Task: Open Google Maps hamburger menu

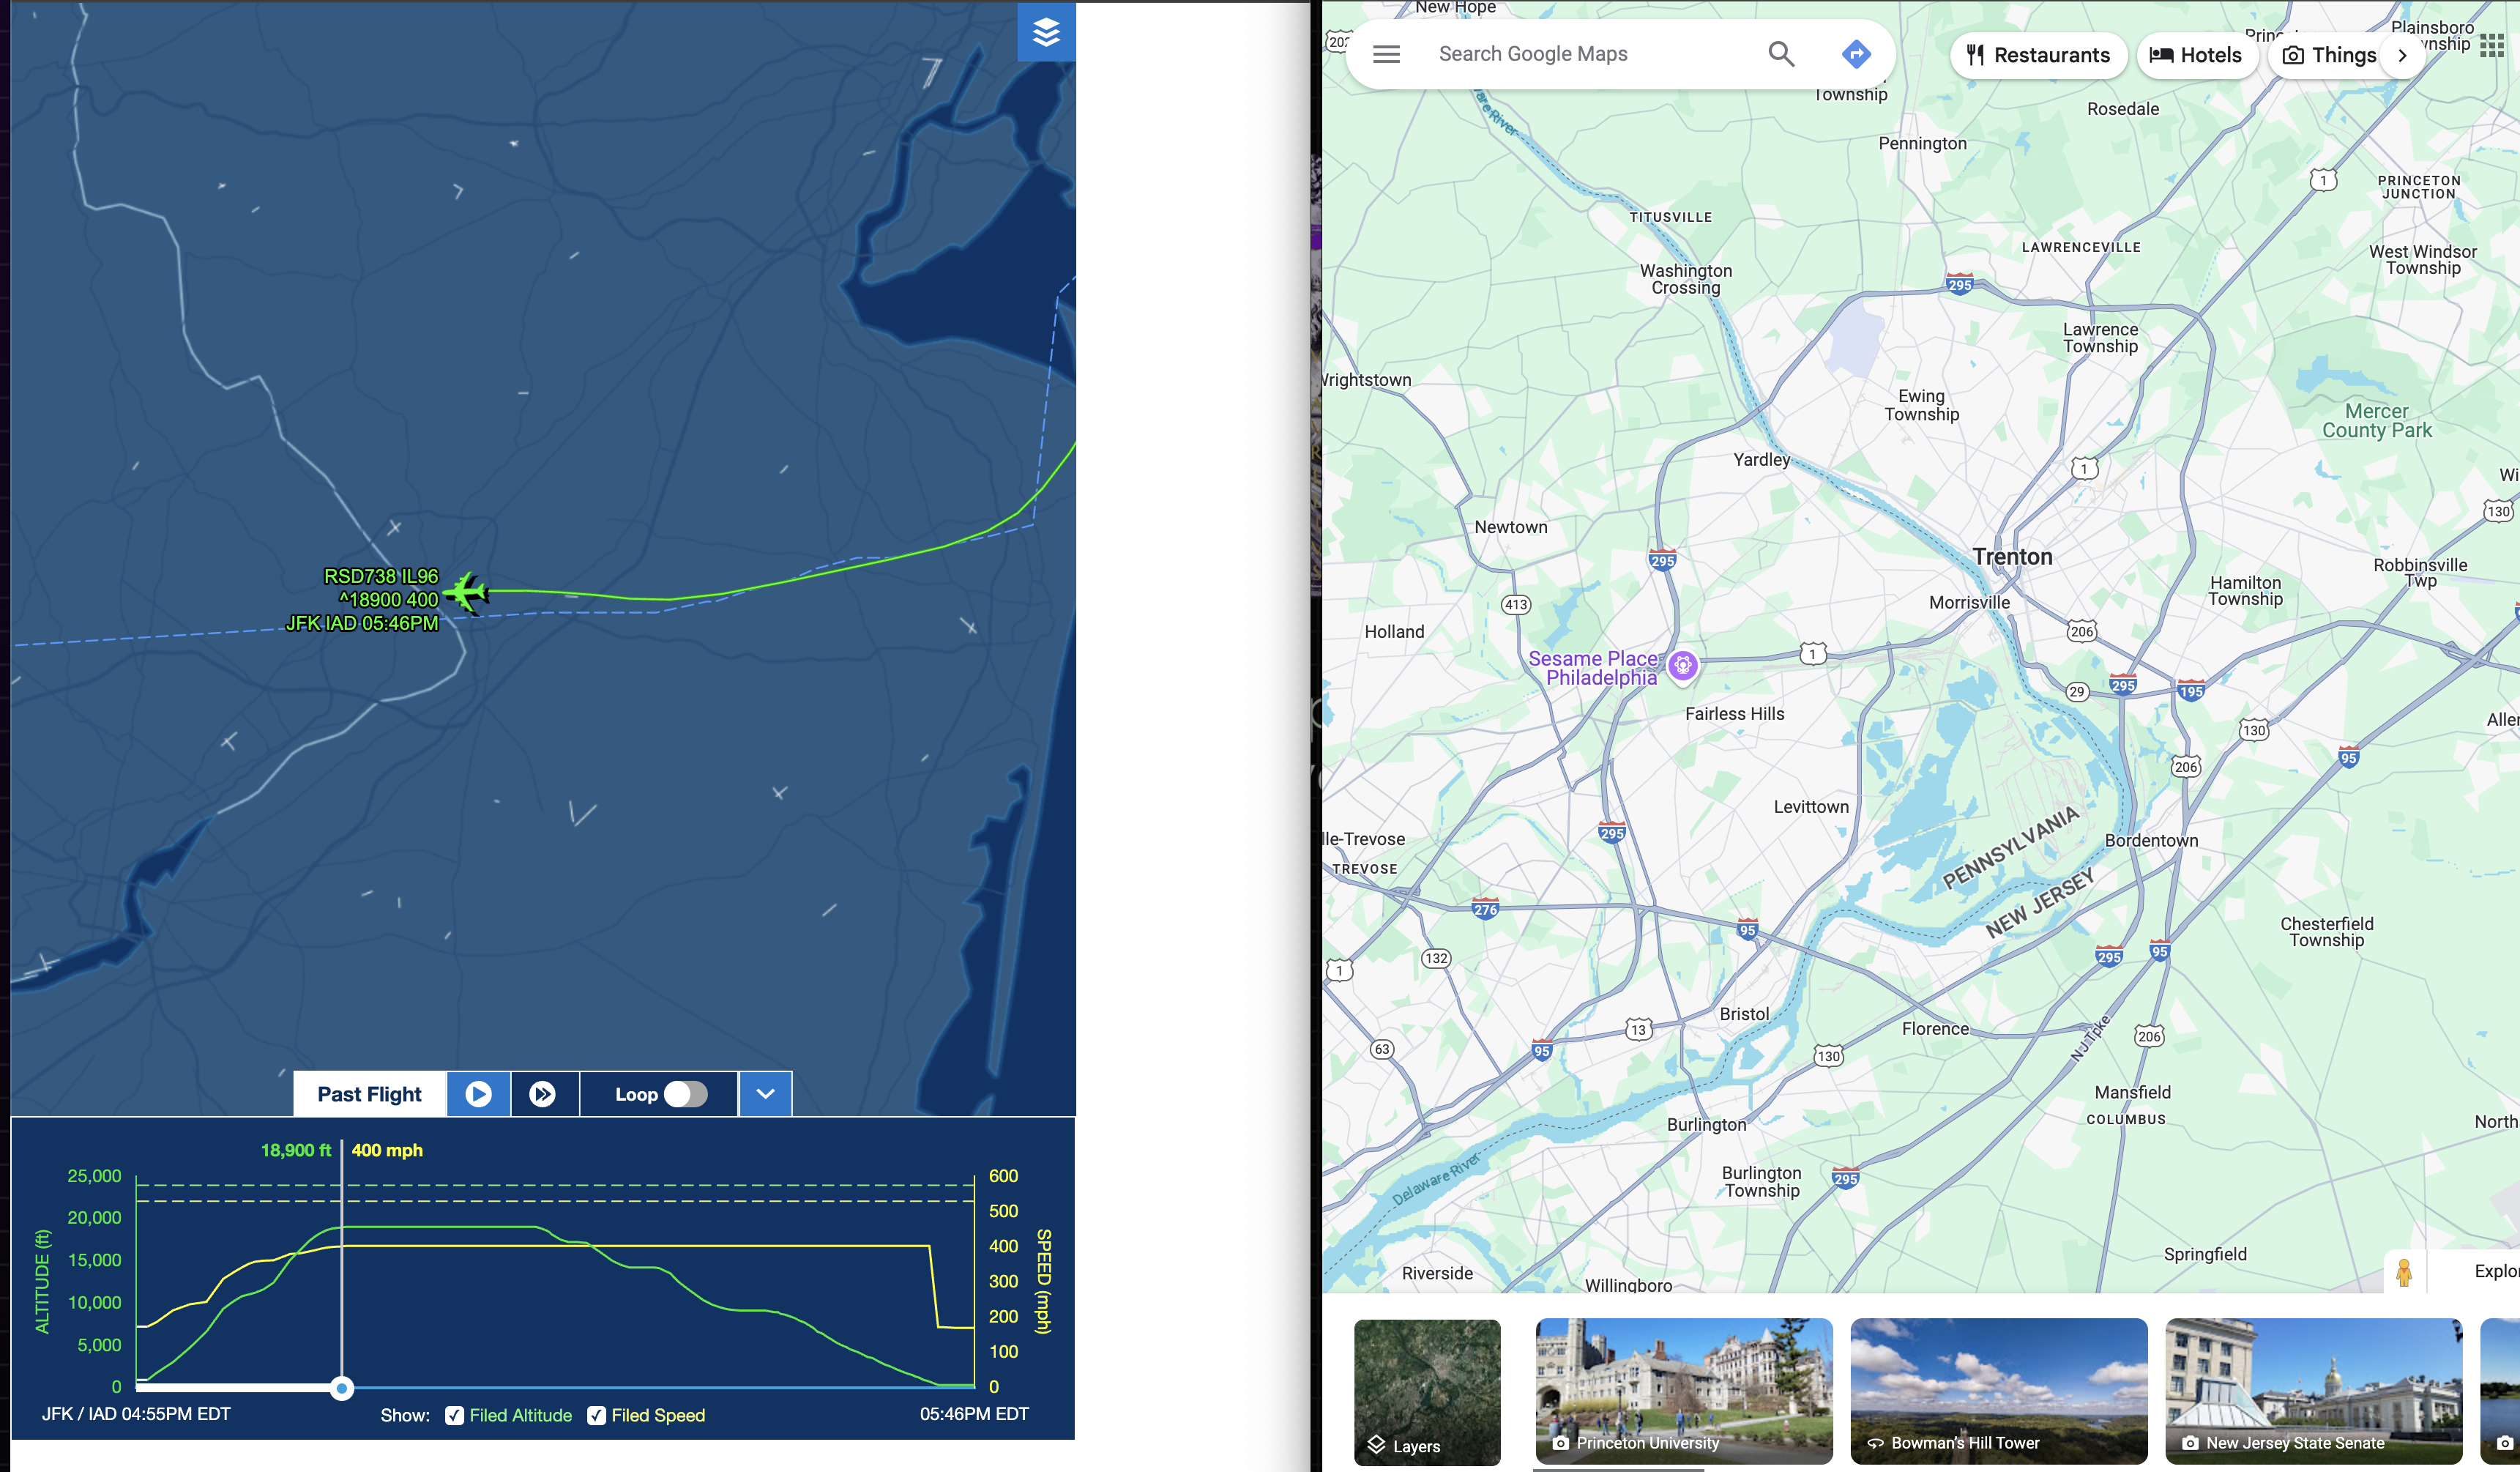Action: click(1386, 54)
